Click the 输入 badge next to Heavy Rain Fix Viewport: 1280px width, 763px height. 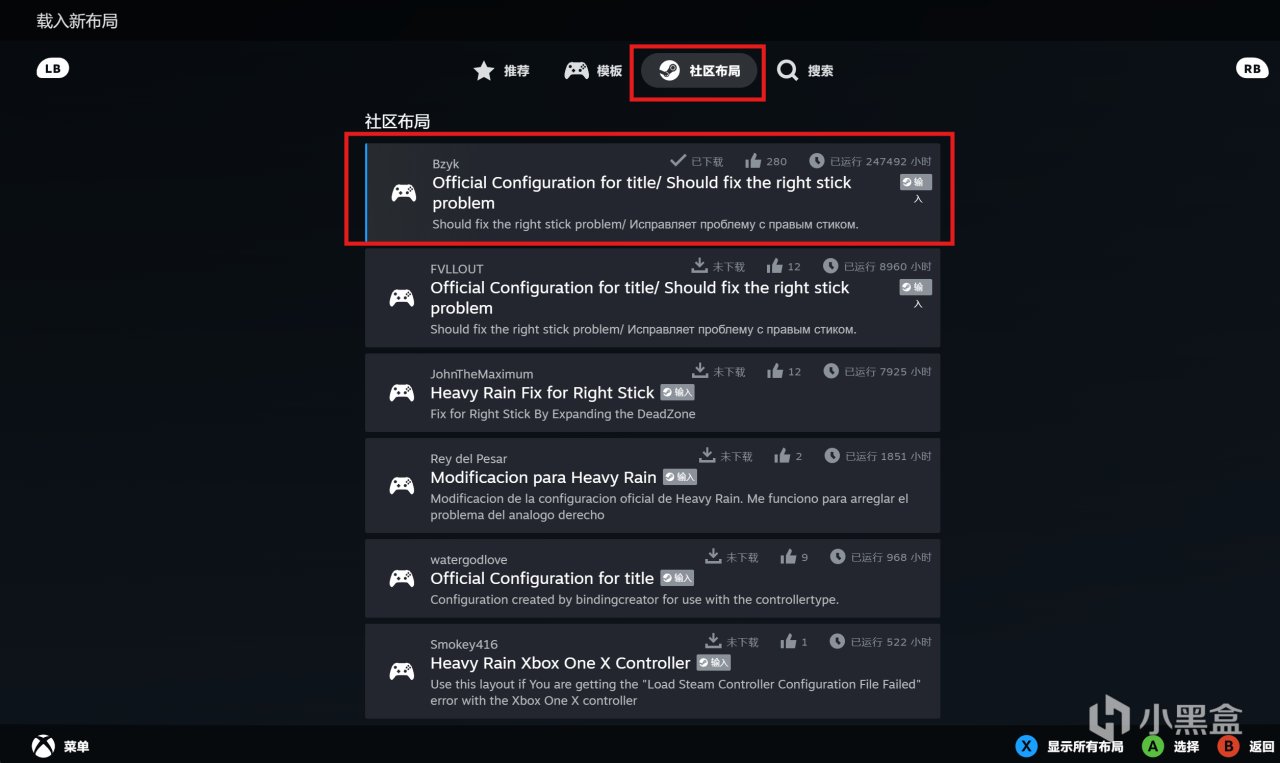pyautogui.click(x=677, y=393)
